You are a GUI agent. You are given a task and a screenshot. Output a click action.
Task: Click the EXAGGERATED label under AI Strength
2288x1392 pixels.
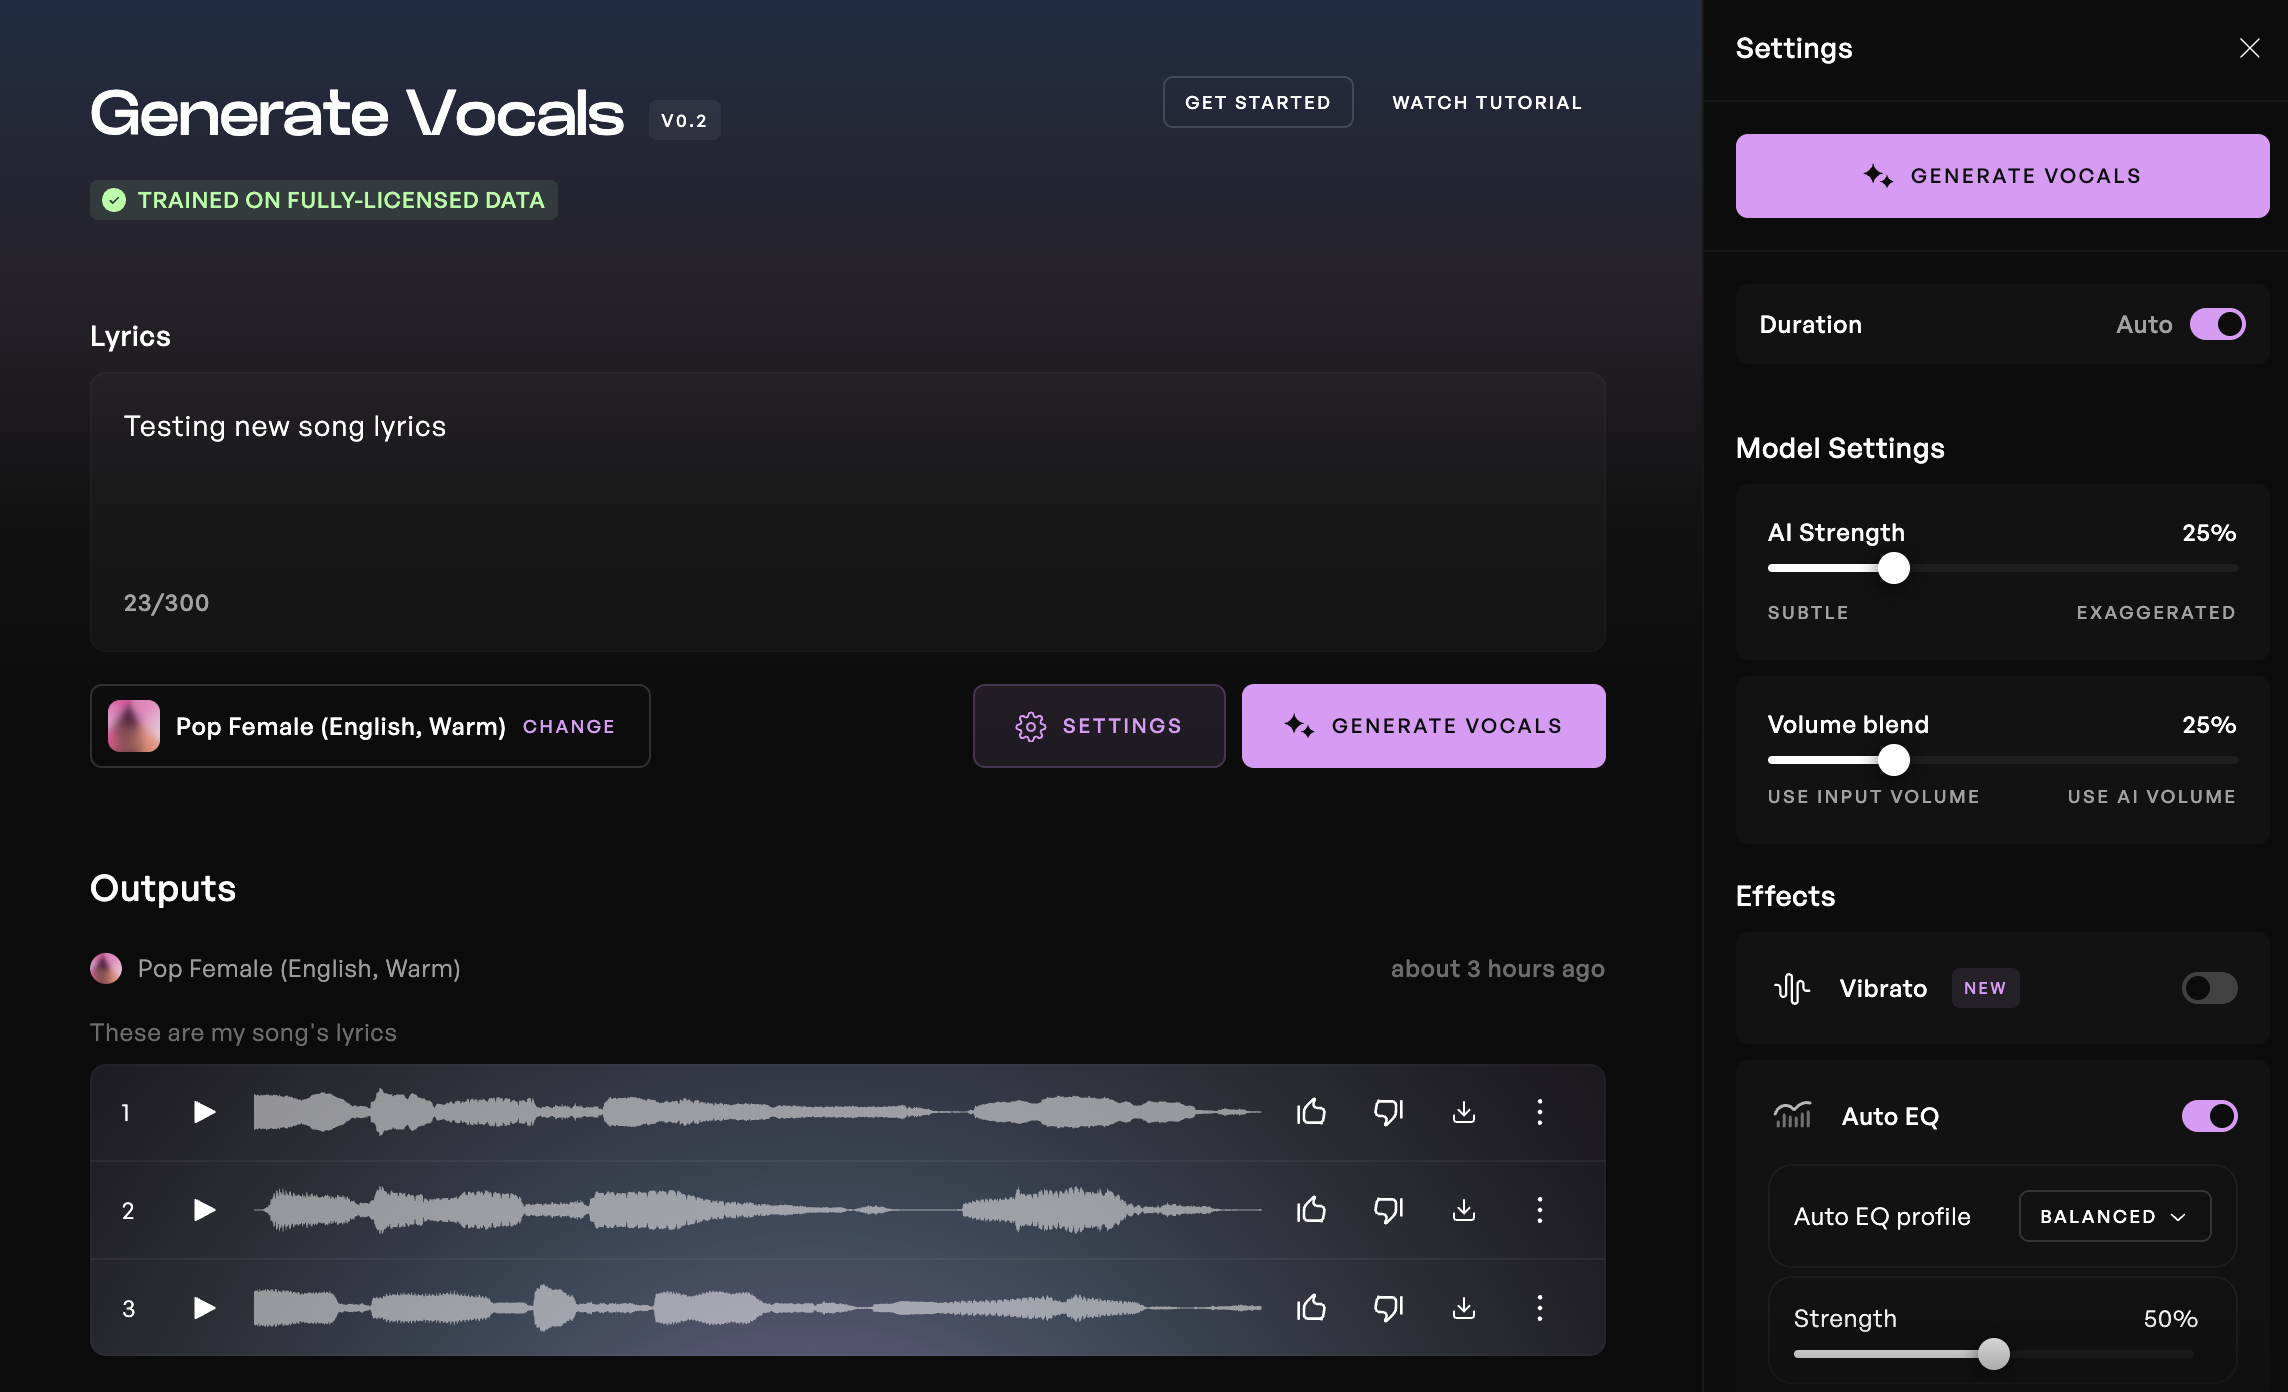click(2156, 612)
